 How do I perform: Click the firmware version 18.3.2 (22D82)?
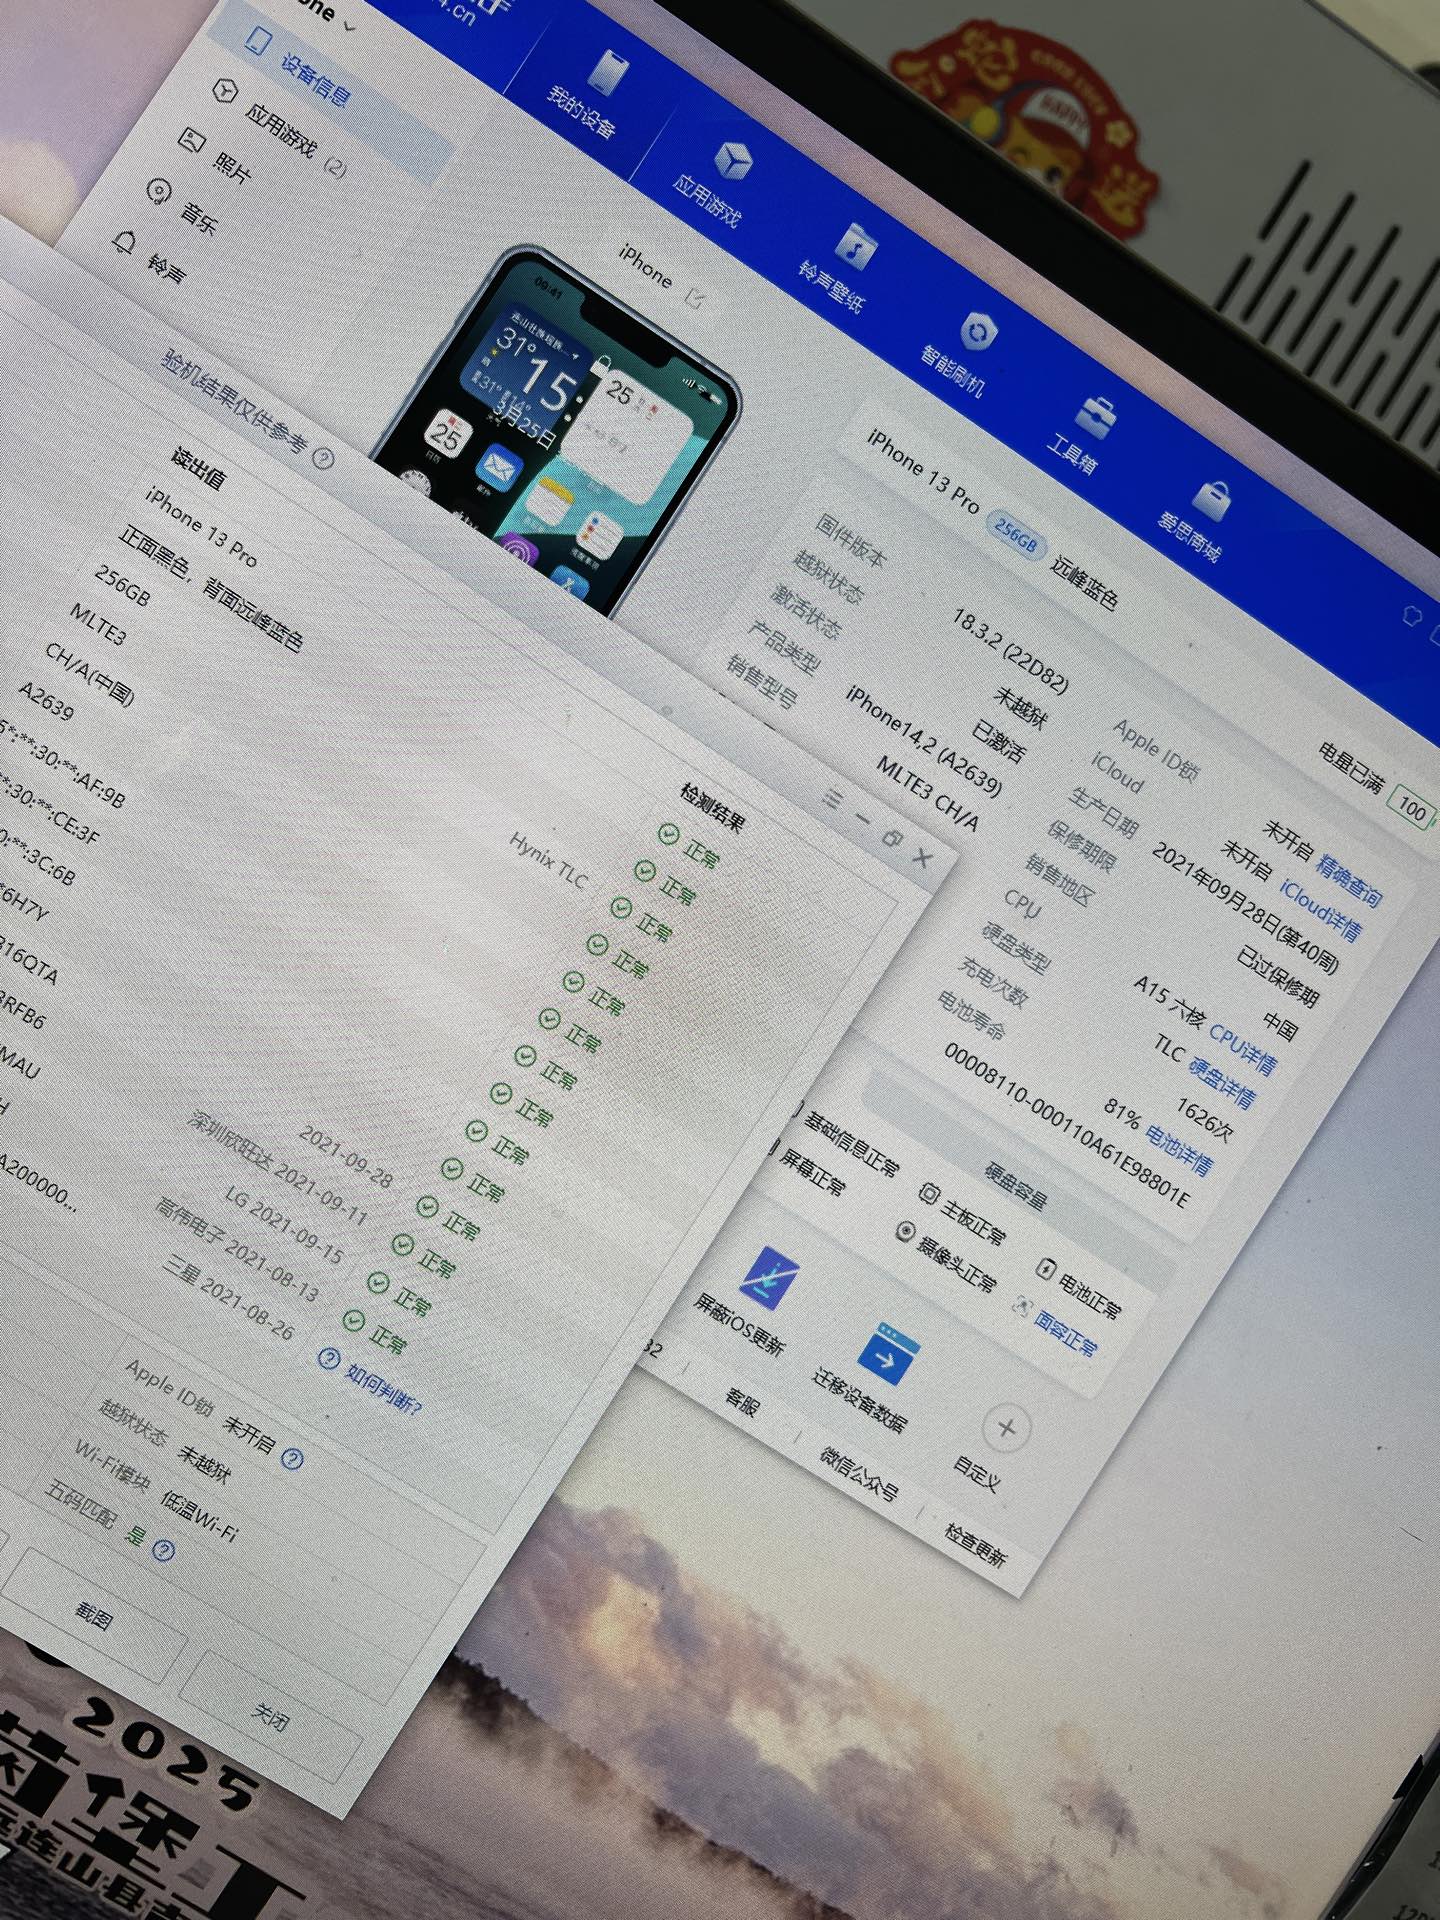[1010, 650]
